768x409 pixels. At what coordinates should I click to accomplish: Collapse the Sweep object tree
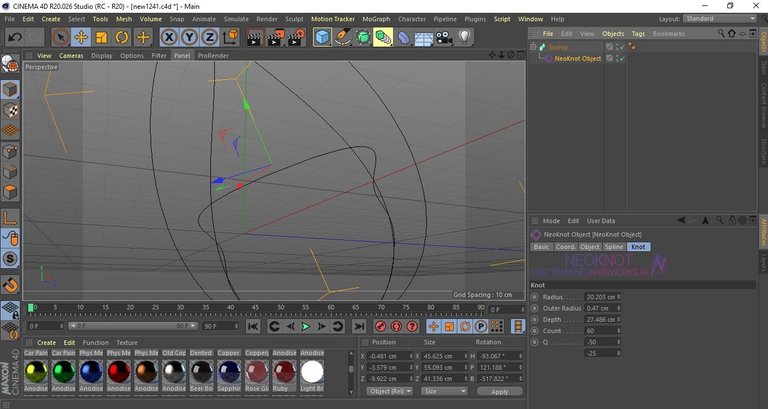[533, 47]
